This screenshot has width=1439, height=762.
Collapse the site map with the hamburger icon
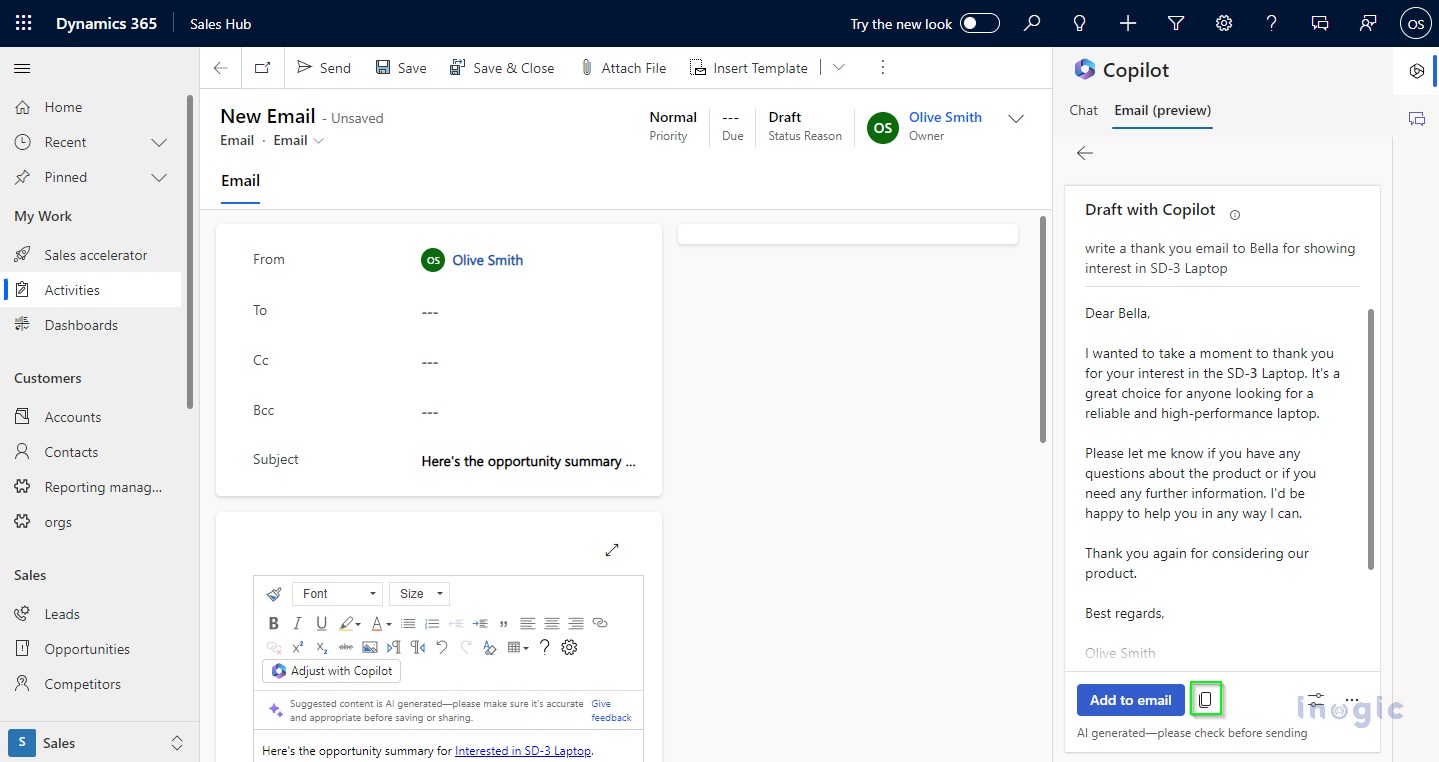(22, 68)
